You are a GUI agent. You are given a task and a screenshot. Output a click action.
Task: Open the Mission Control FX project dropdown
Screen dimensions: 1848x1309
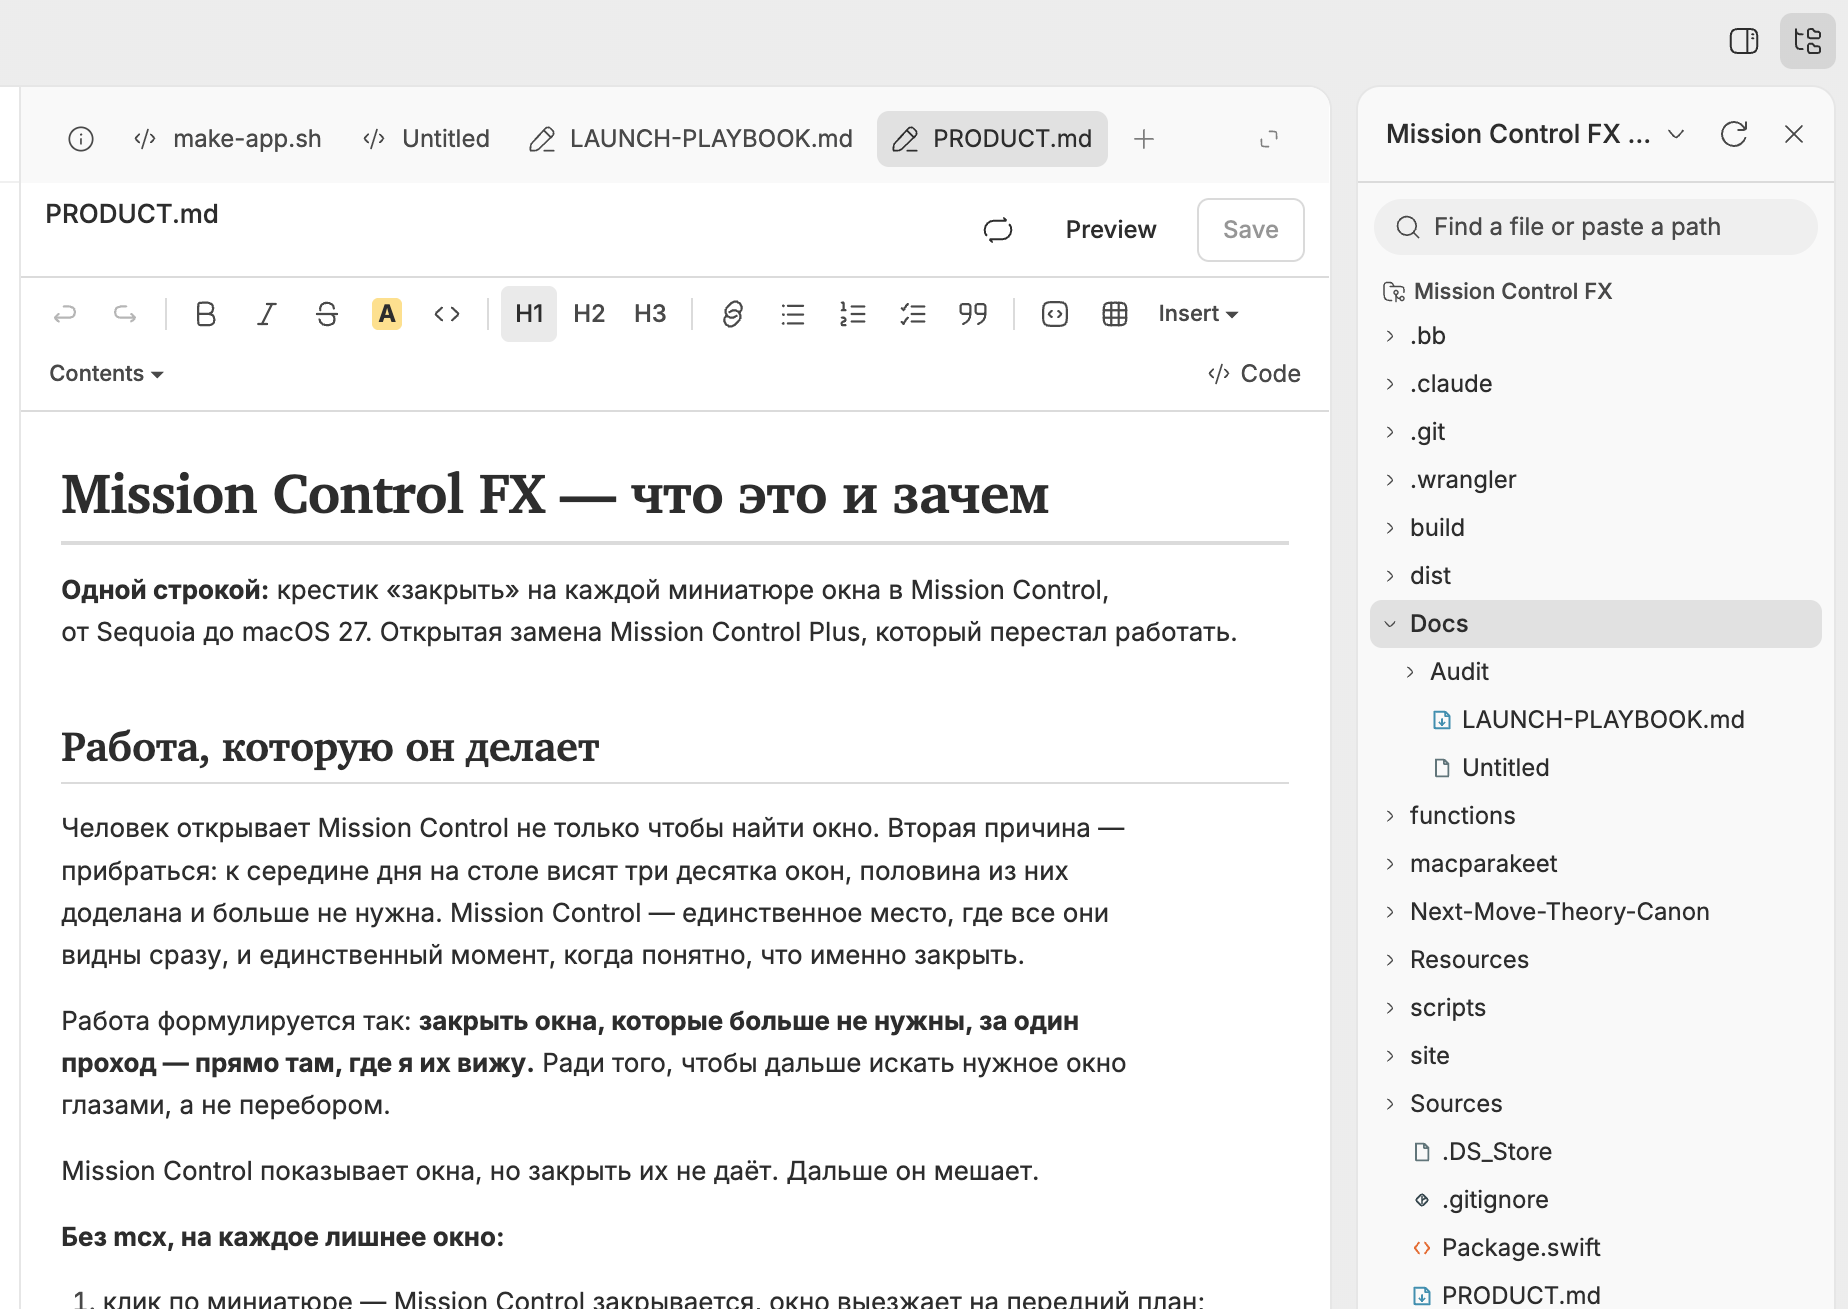[x=1677, y=134]
